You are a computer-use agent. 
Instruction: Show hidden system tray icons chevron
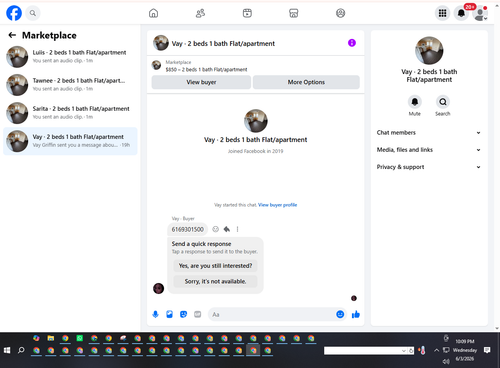pos(436,350)
